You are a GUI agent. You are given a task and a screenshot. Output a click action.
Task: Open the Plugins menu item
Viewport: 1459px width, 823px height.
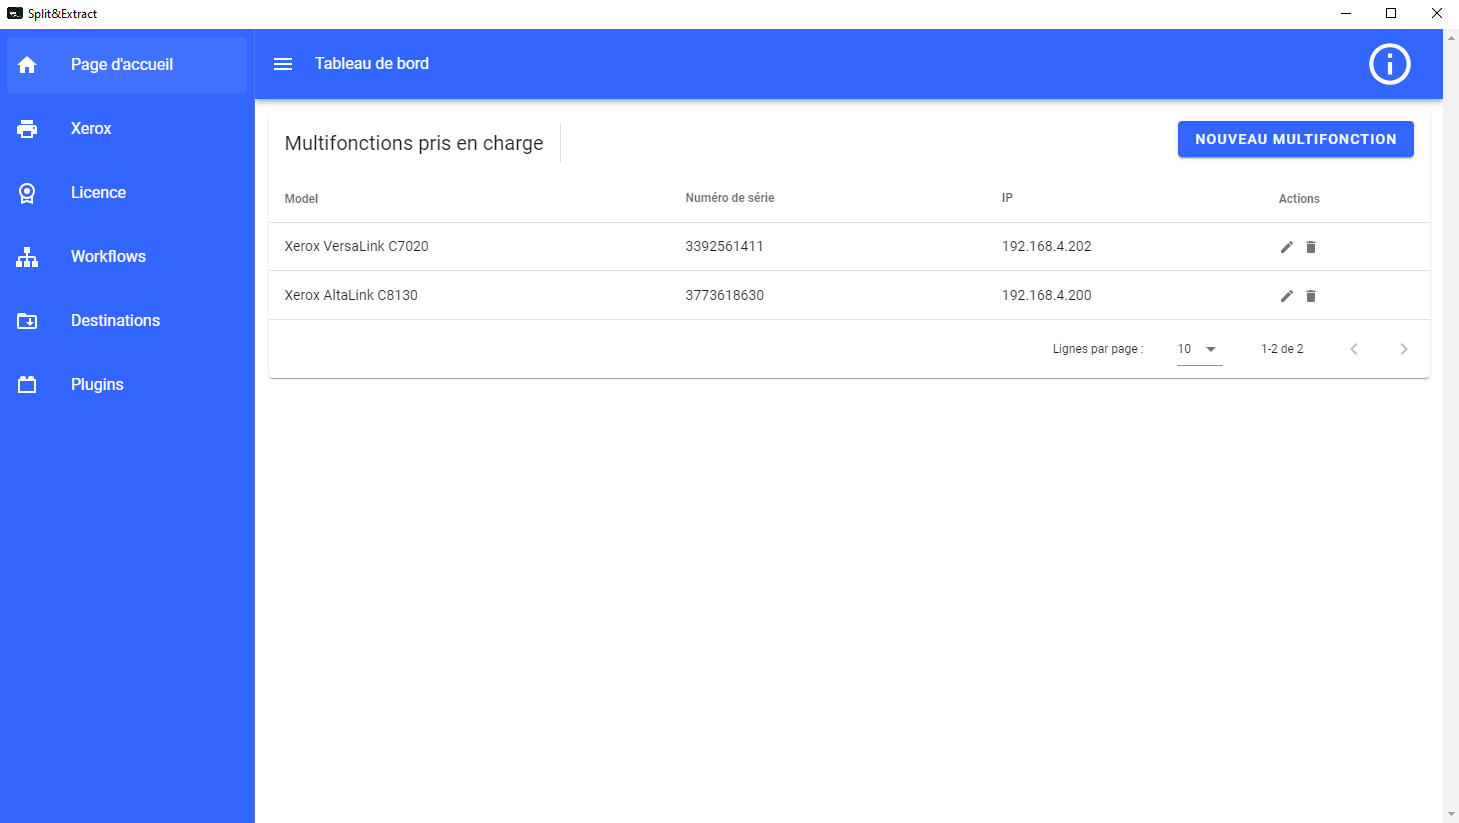[x=127, y=385]
